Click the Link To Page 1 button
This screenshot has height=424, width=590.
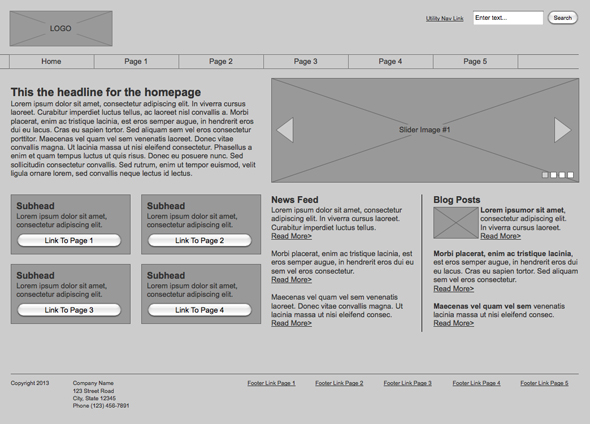click(69, 240)
